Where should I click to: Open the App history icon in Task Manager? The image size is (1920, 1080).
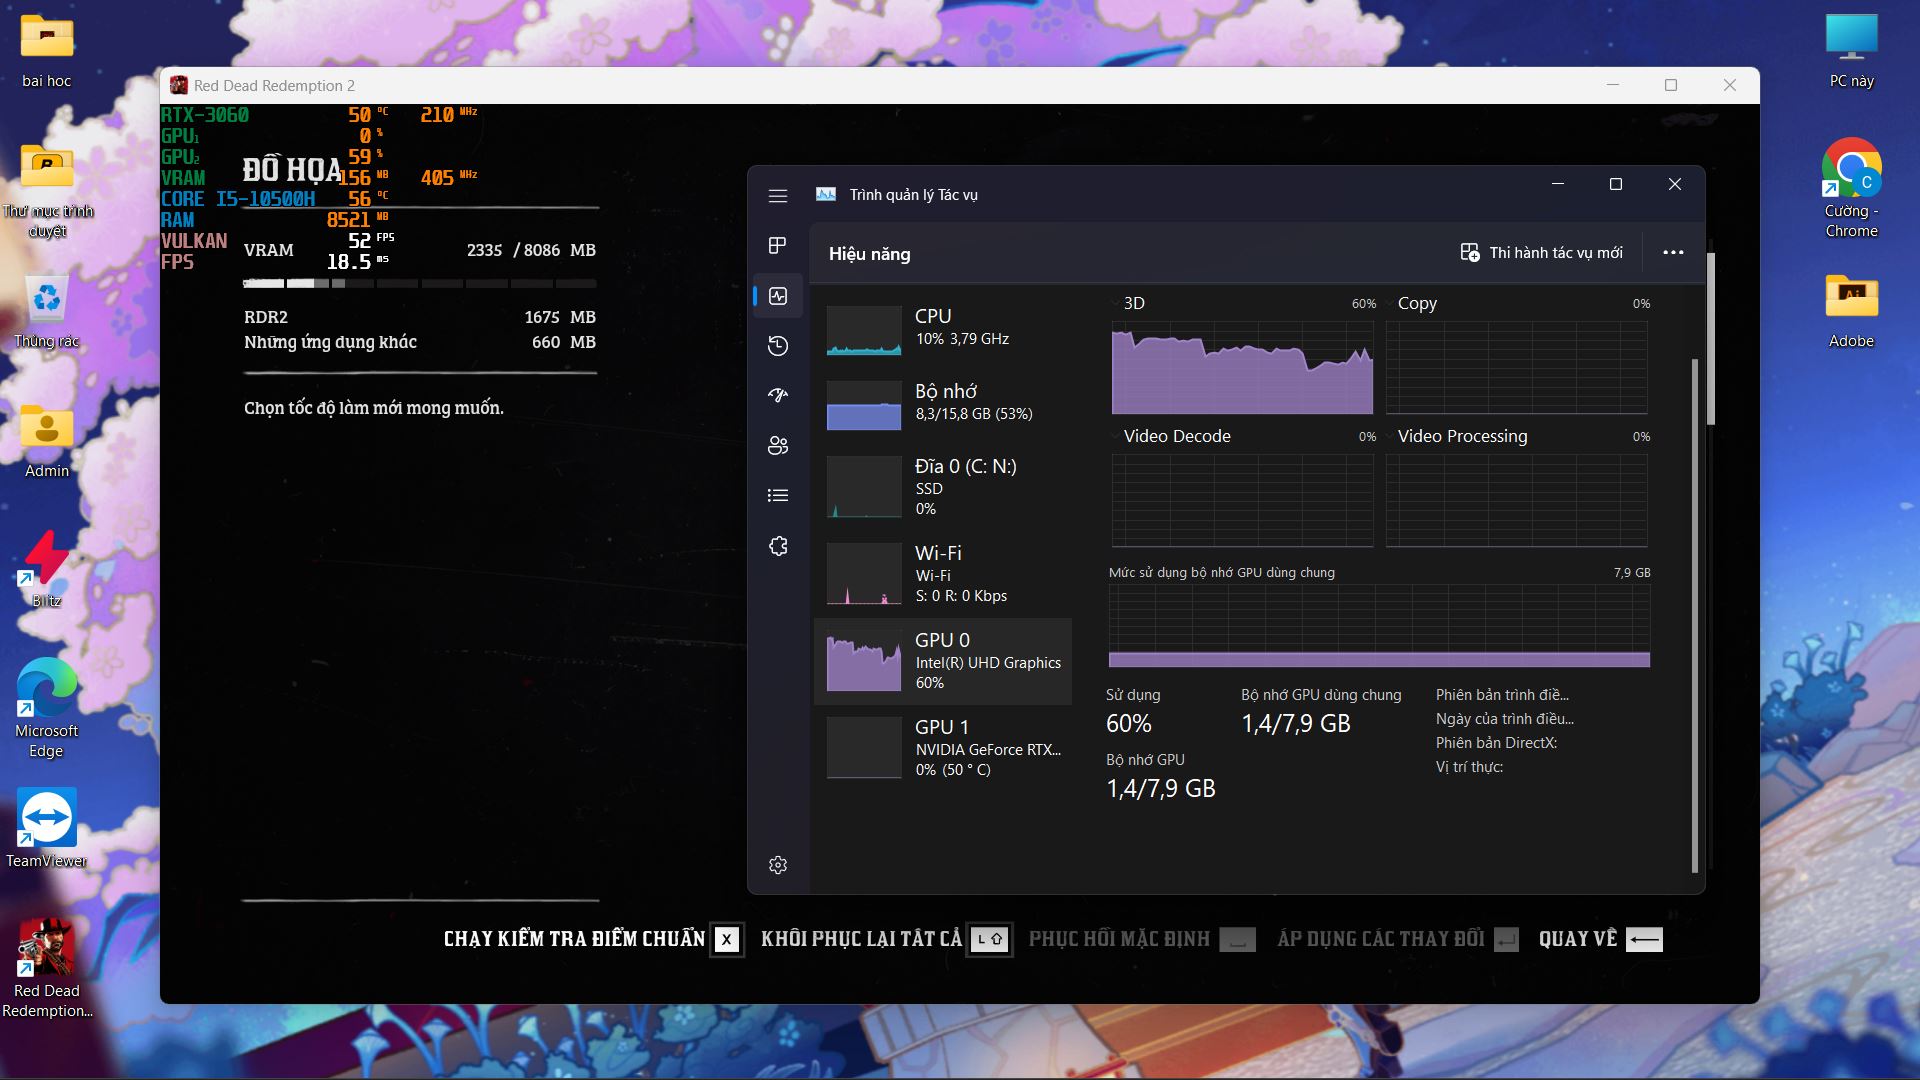[778, 346]
